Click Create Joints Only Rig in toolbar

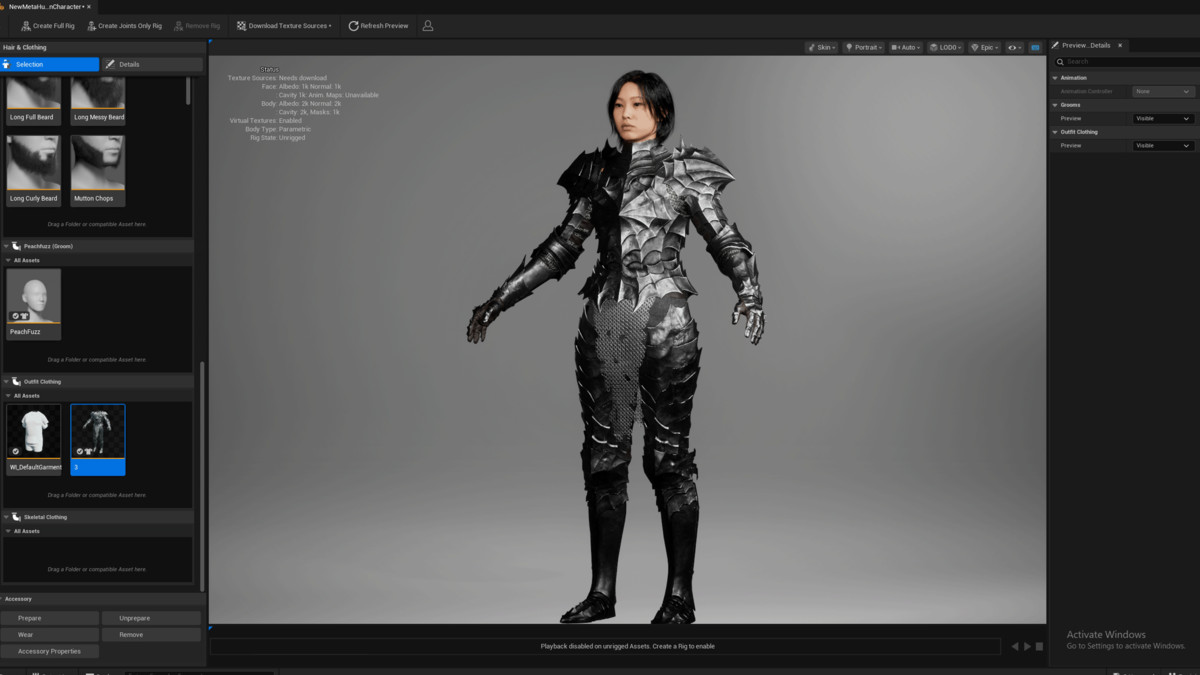pyautogui.click(x=124, y=26)
